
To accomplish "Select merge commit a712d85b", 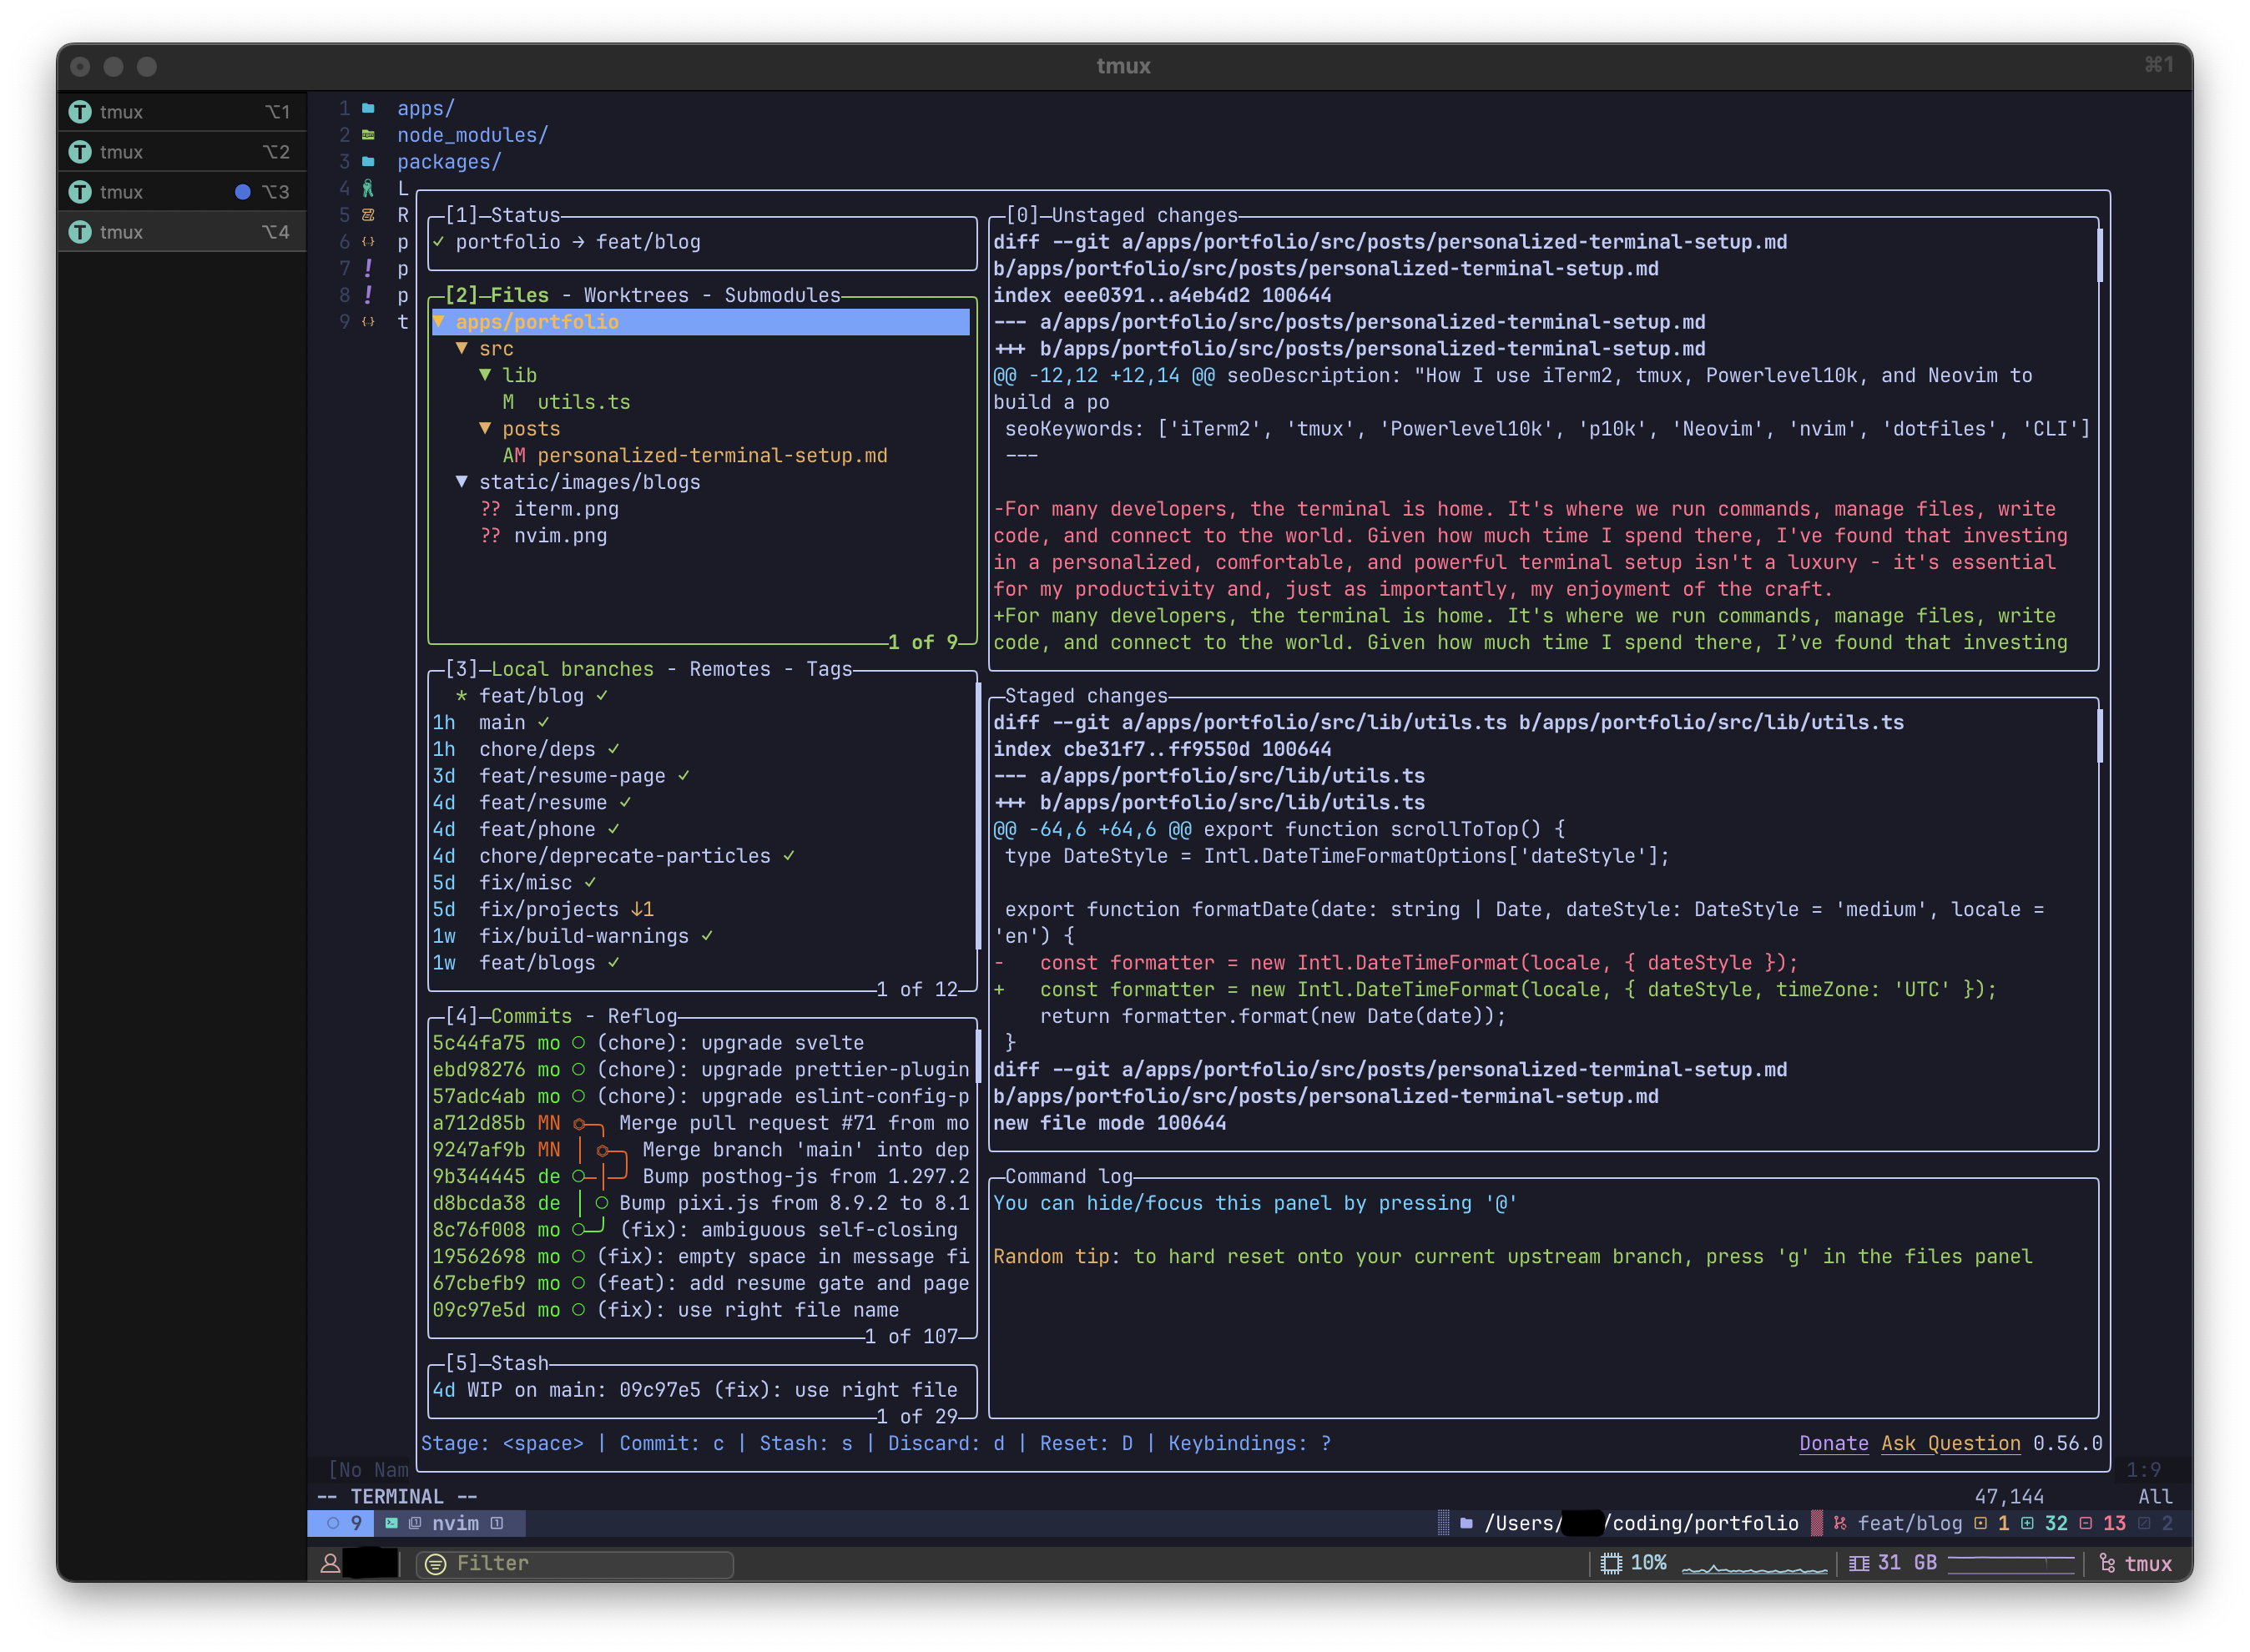I will pos(702,1123).
